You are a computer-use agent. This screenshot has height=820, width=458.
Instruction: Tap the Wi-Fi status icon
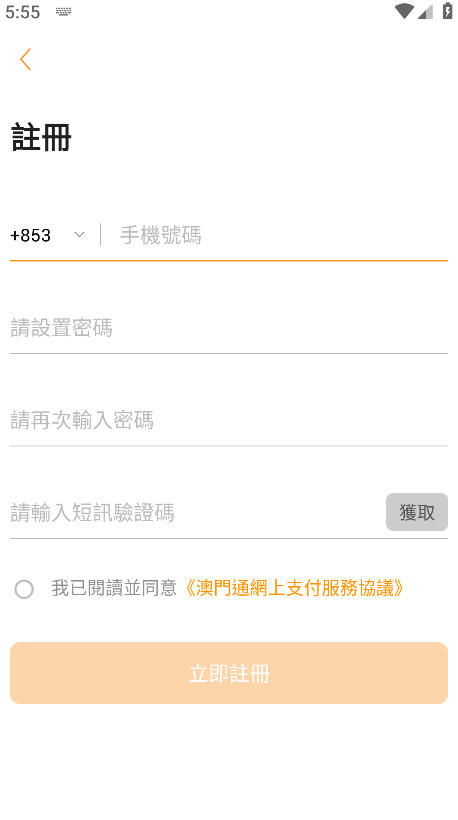point(404,11)
